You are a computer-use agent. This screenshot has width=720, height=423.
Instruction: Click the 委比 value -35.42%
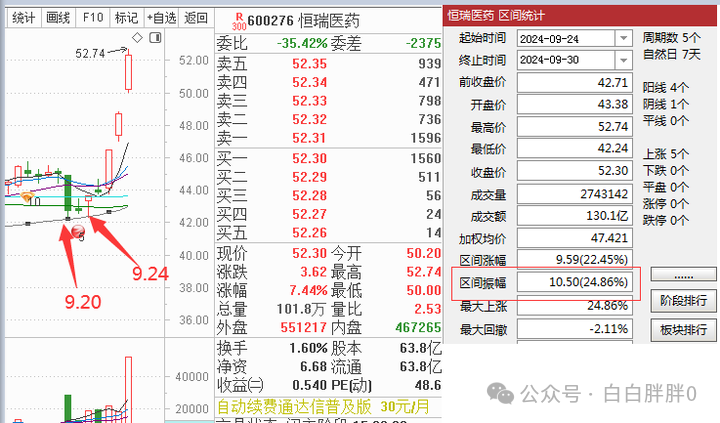(x=302, y=43)
